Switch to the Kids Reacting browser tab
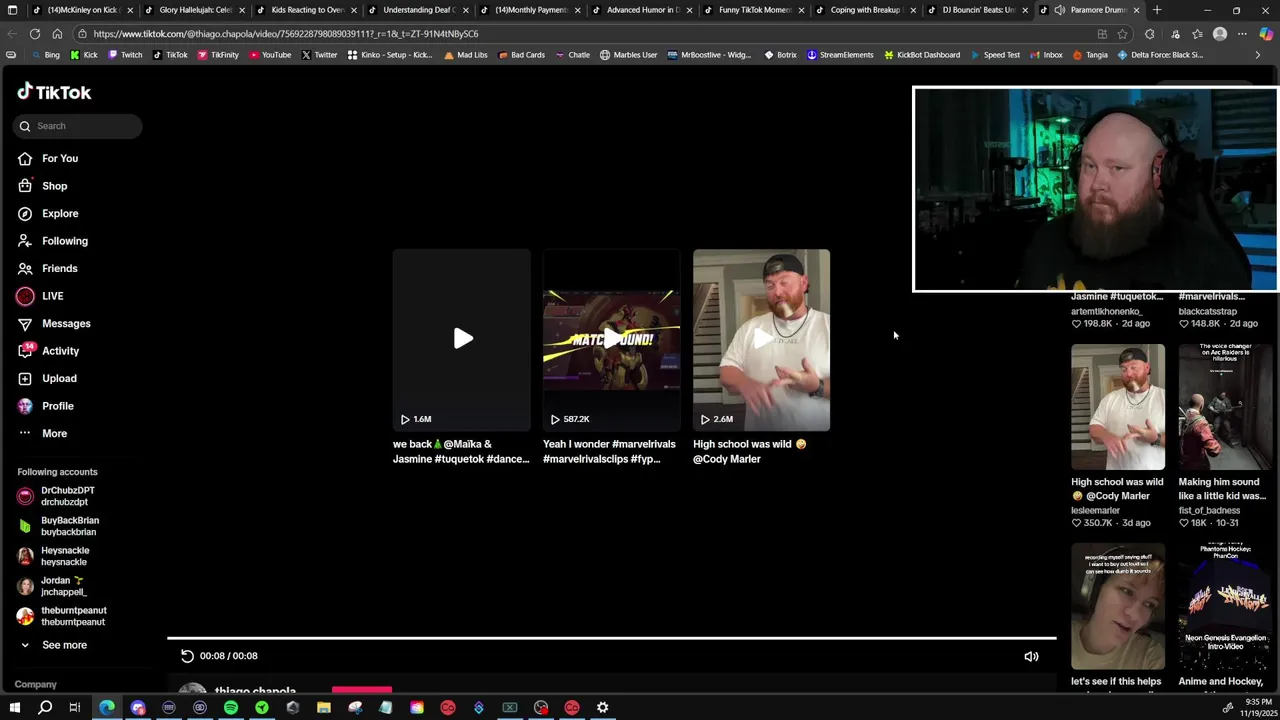 [307, 10]
